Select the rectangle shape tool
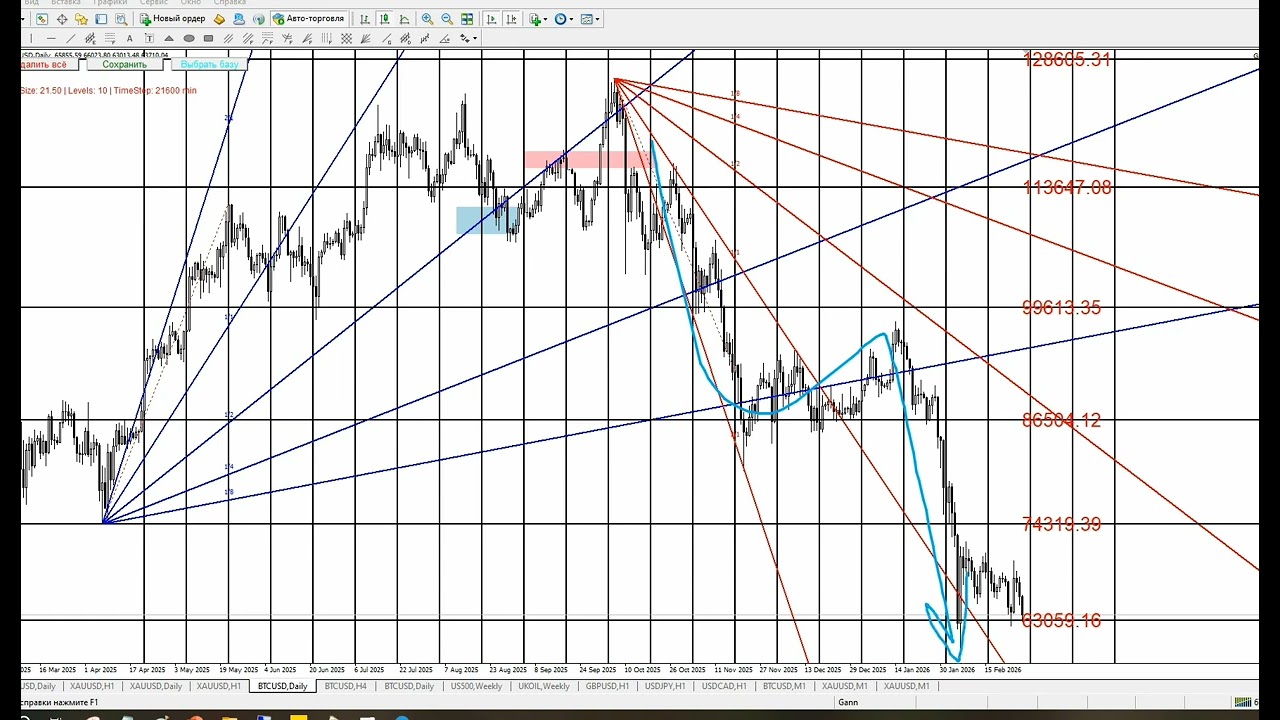1280x720 pixels. tap(208, 38)
